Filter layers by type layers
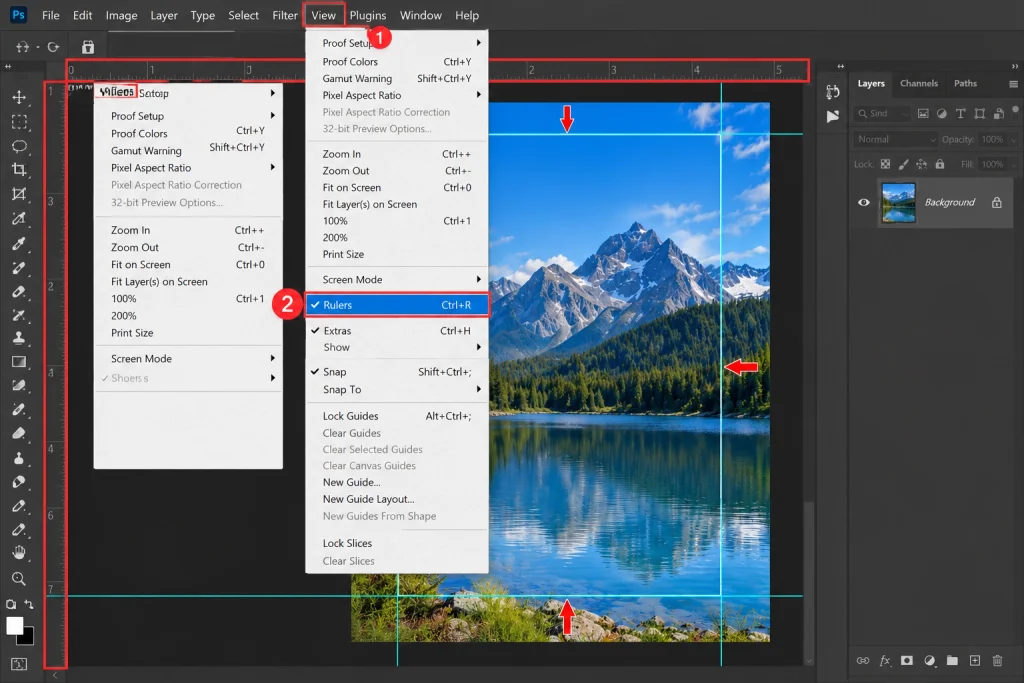The width and height of the screenshot is (1024, 683). (x=961, y=114)
